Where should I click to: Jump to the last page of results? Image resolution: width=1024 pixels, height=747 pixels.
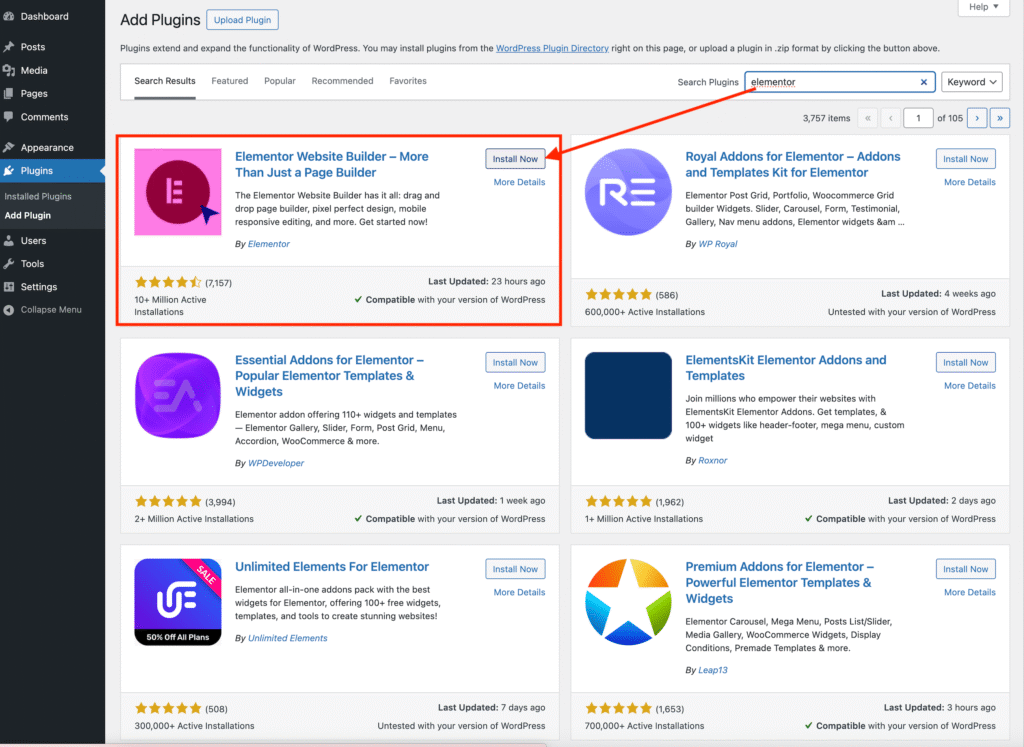(x=999, y=118)
